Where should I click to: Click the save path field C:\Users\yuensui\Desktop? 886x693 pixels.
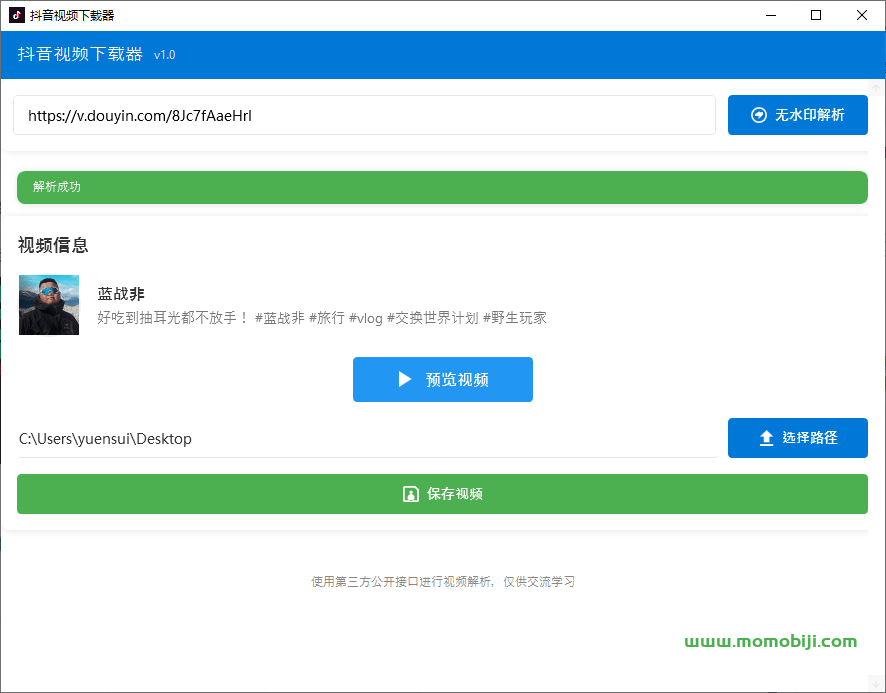click(367, 439)
